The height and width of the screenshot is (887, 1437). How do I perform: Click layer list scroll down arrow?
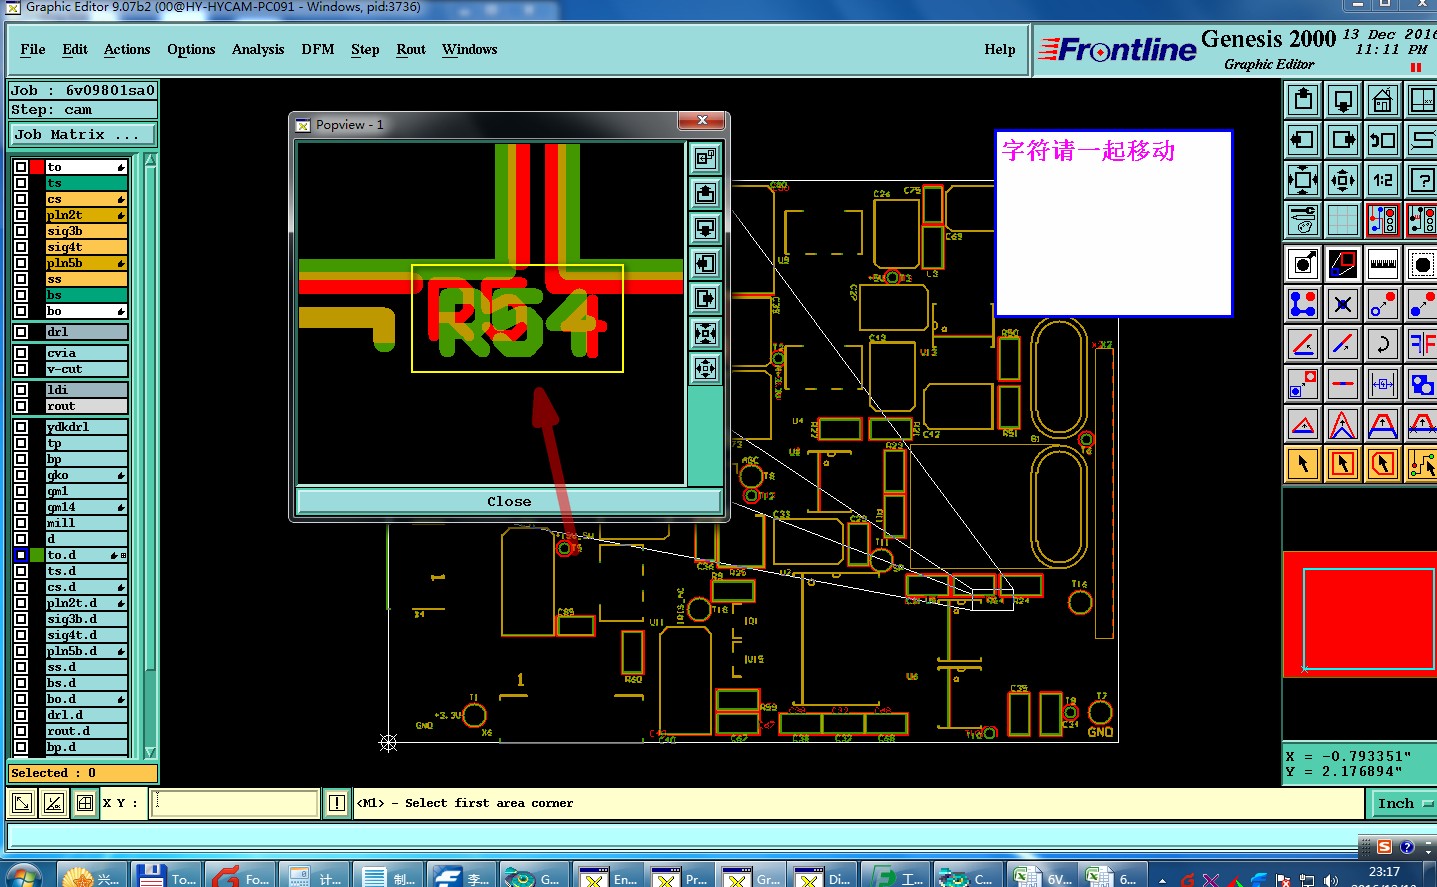[151, 752]
